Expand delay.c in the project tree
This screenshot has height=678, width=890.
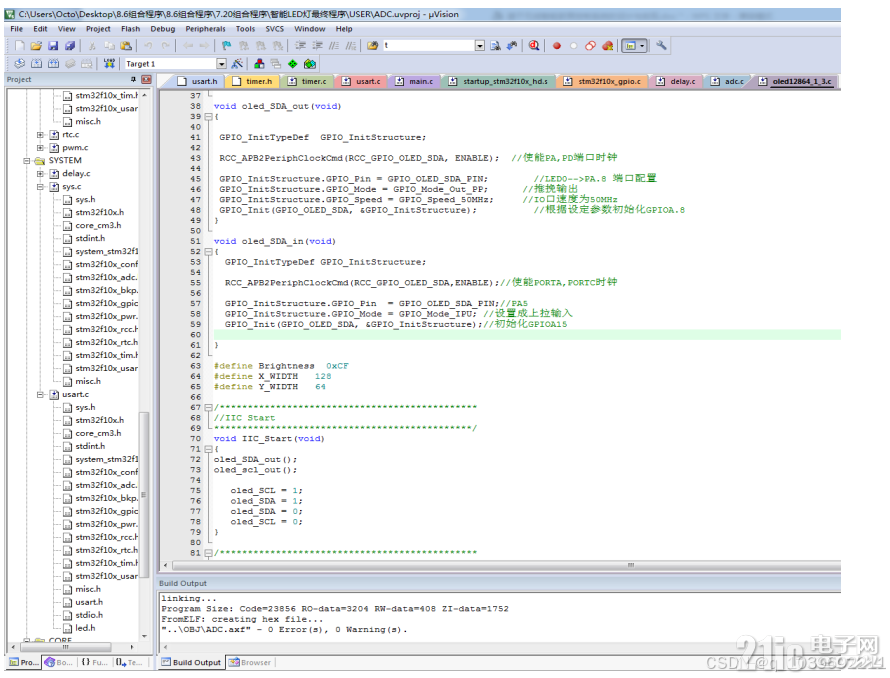(40, 174)
